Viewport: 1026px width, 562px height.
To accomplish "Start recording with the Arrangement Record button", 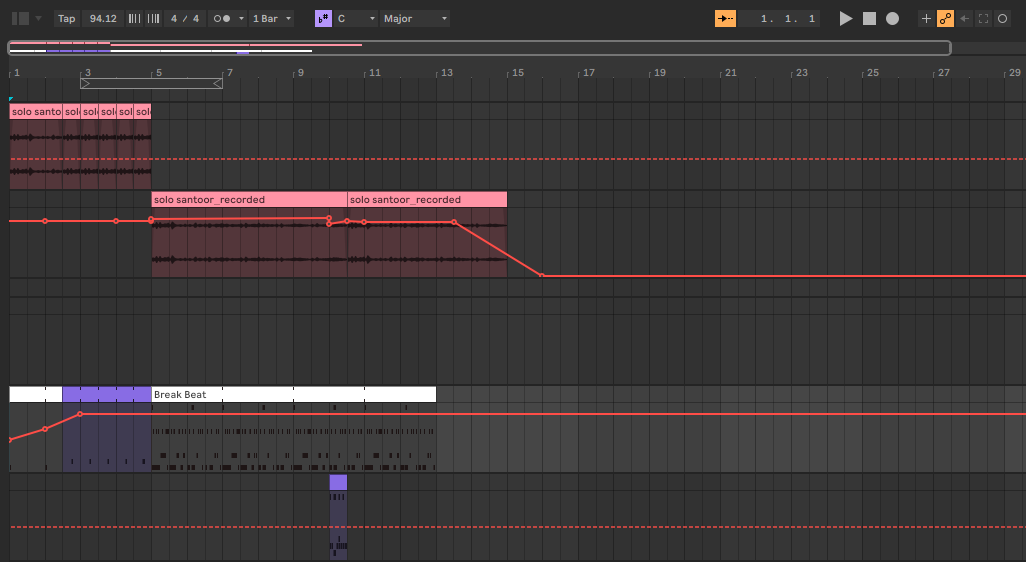I will pyautogui.click(x=892, y=18).
